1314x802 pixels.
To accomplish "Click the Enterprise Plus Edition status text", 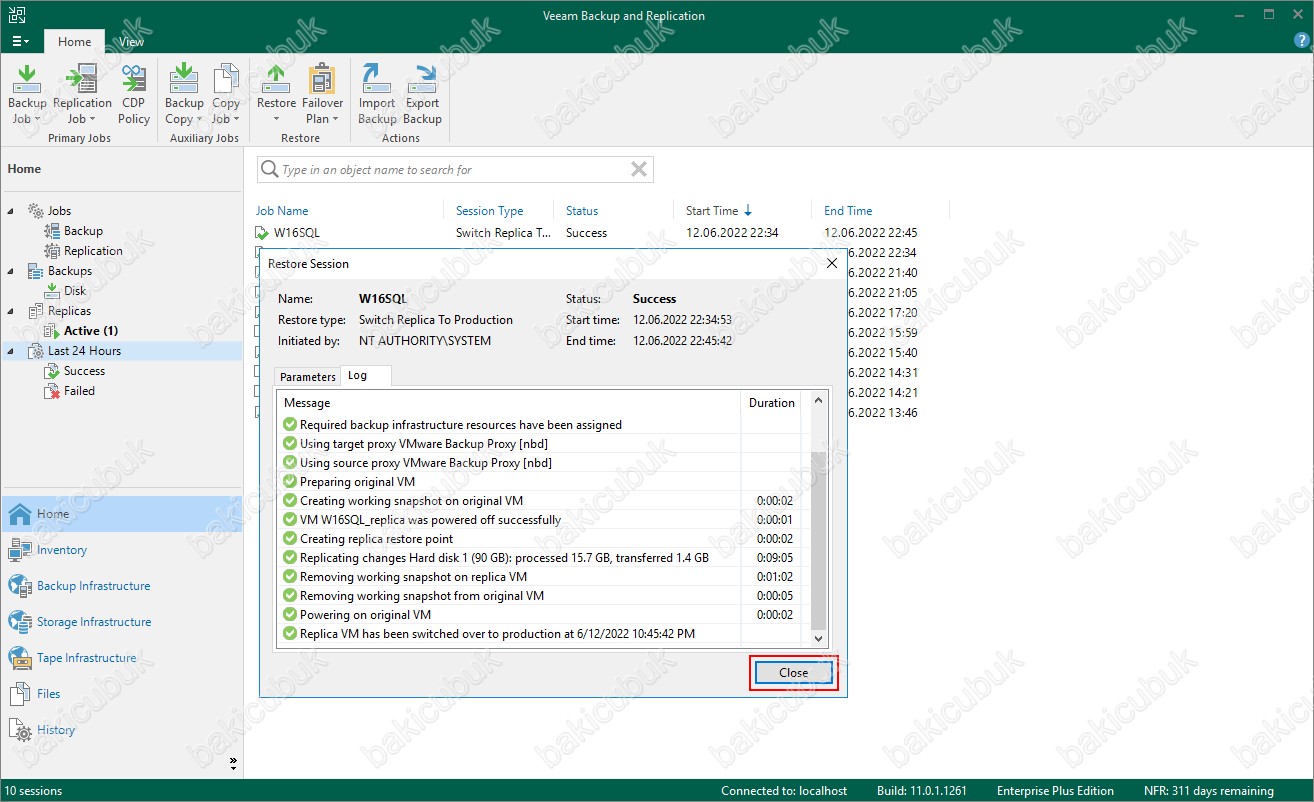I will tap(1055, 791).
